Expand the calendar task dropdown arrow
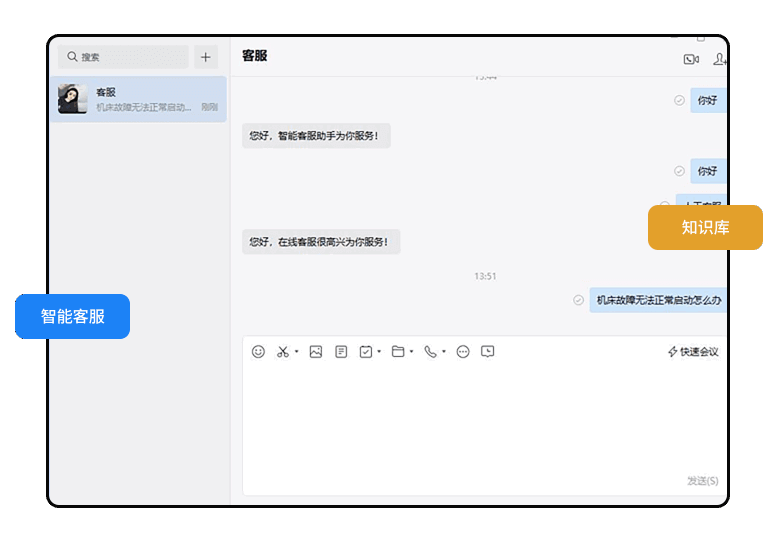776x556 pixels. click(379, 352)
